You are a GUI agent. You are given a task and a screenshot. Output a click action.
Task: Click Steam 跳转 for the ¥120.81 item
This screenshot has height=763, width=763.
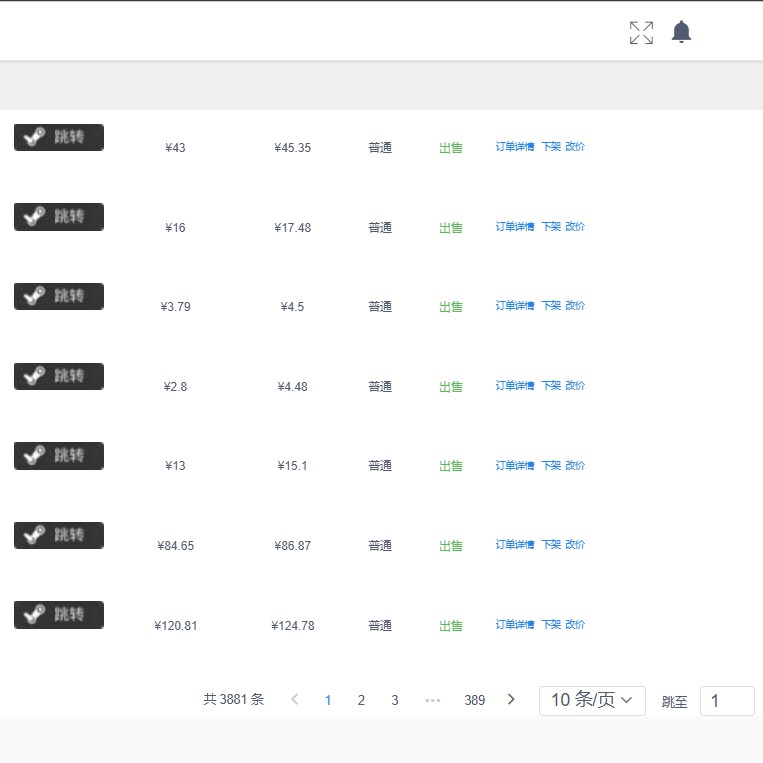point(59,614)
